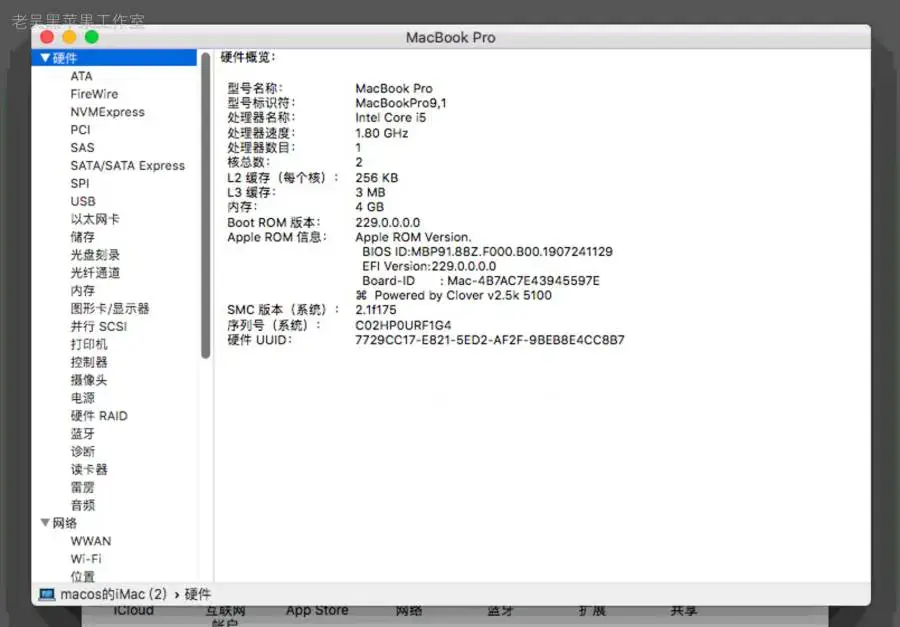The image size is (900, 627).
Task: Click the 3 MB L3 cache value
Action: click(370, 192)
